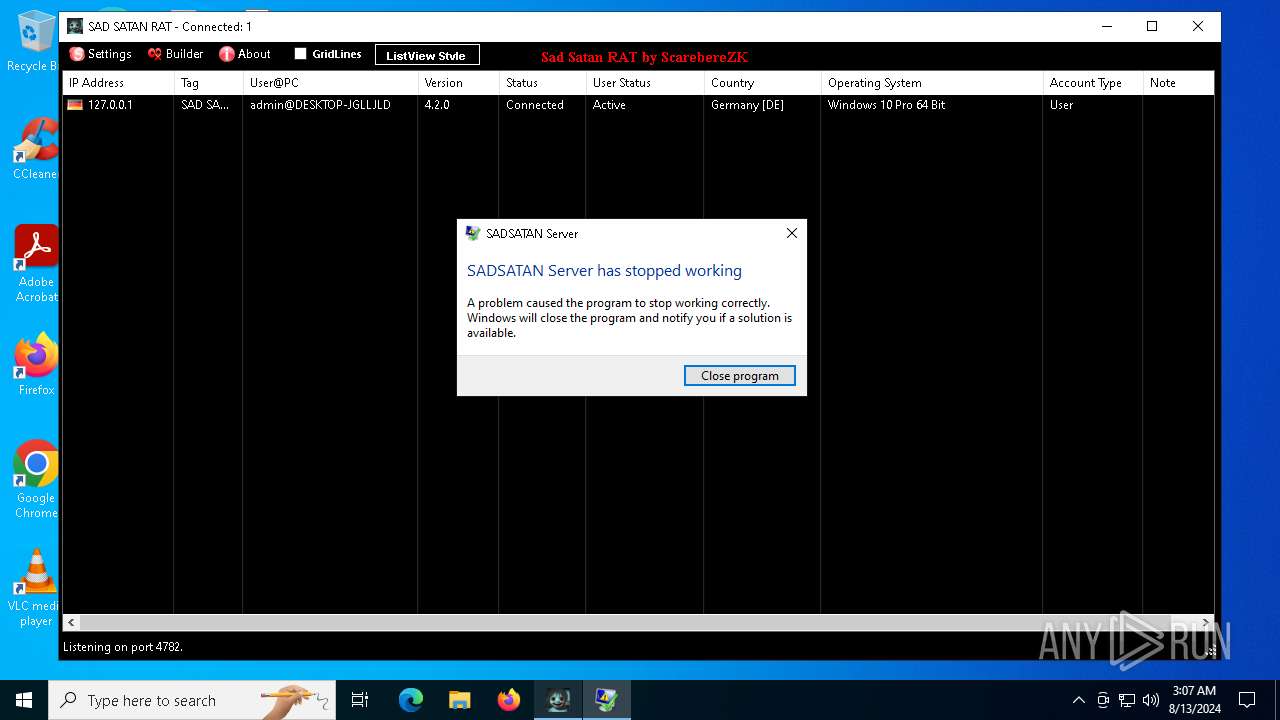
Task: Click the Settings menu icon
Action: click(77, 54)
